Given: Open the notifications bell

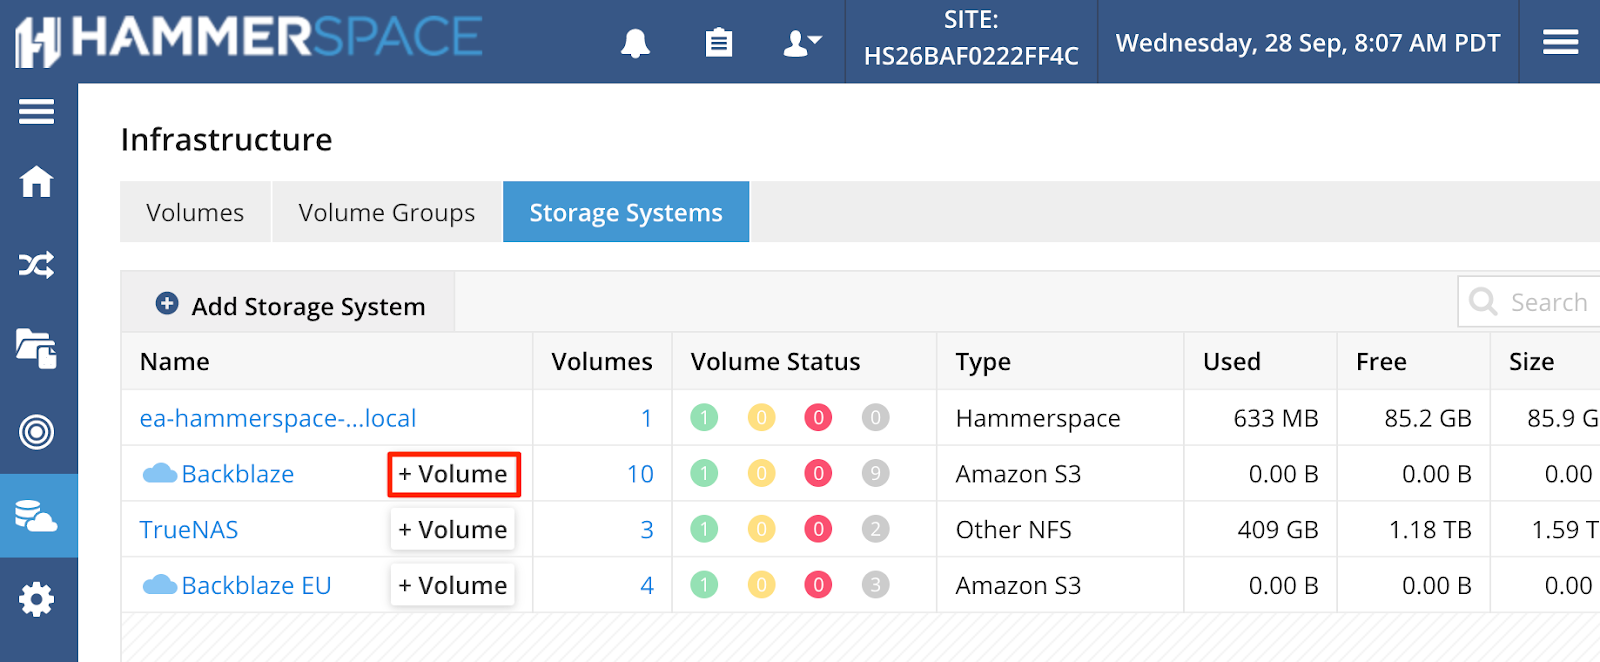Looking at the screenshot, I should [x=635, y=43].
